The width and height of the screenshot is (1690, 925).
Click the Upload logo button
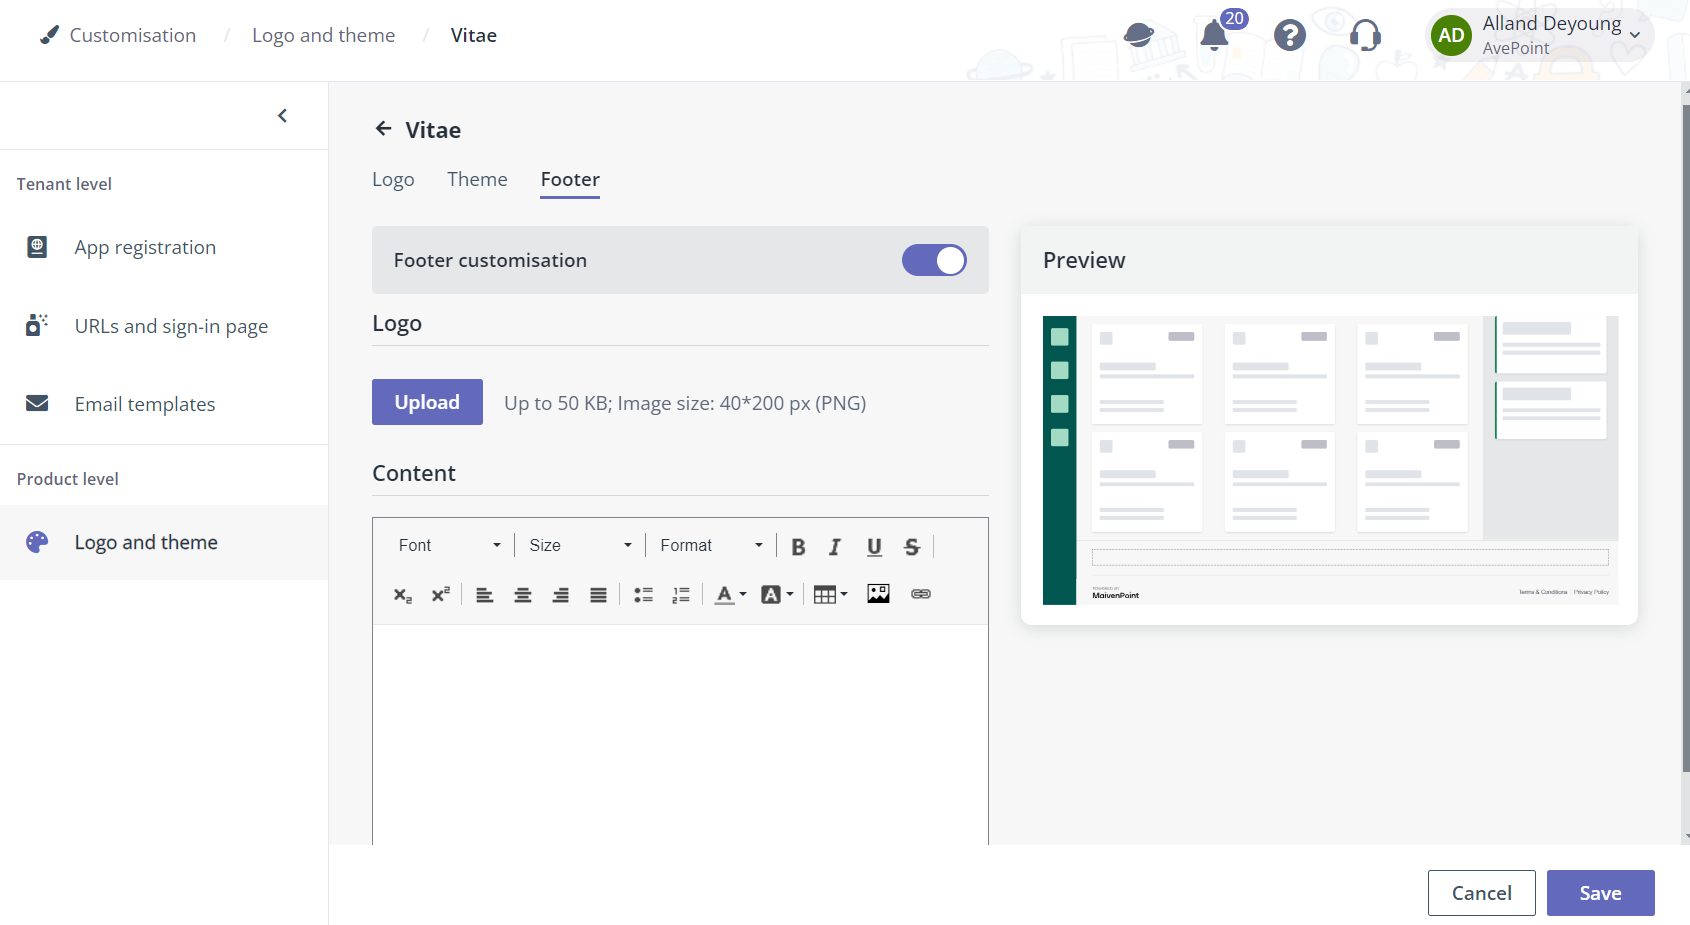point(427,402)
